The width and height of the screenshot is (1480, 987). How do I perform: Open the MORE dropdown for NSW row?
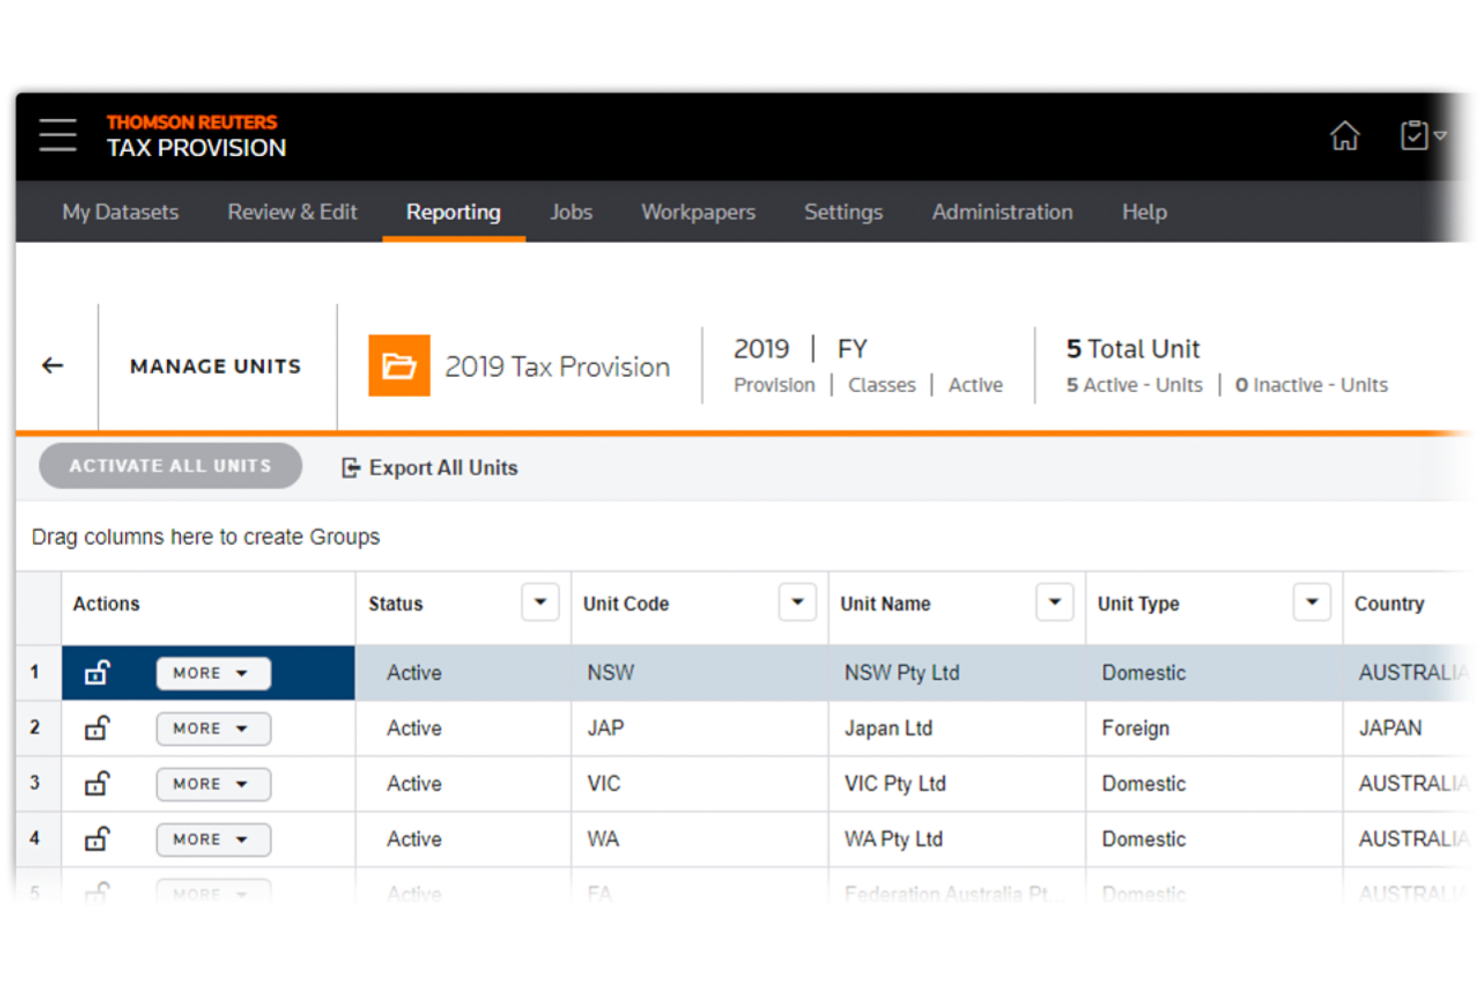pyautogui.click(x=213, y=673)
